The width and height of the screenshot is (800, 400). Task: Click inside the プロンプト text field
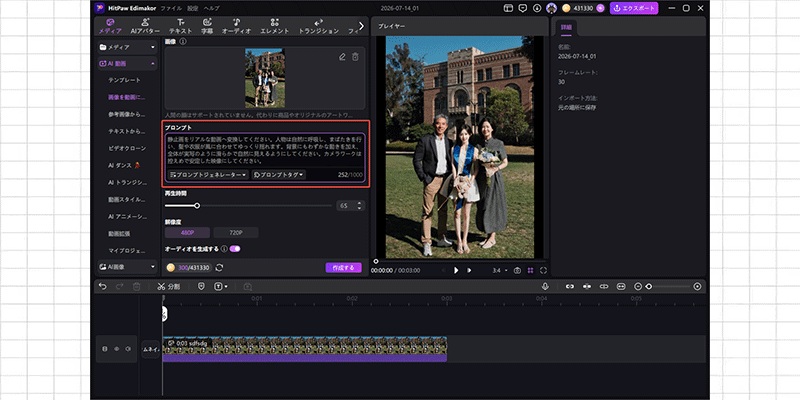[265, 149]
